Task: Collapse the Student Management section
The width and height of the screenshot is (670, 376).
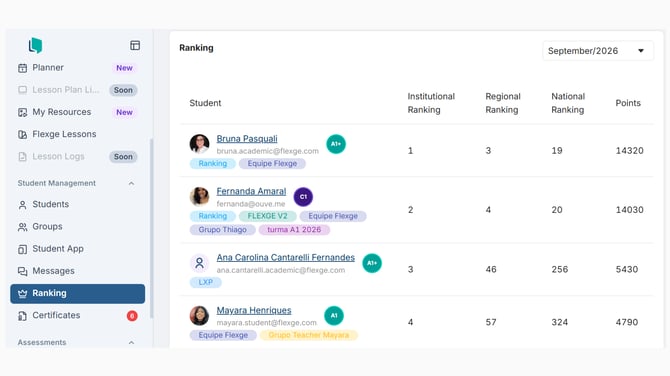Action: 132,183
